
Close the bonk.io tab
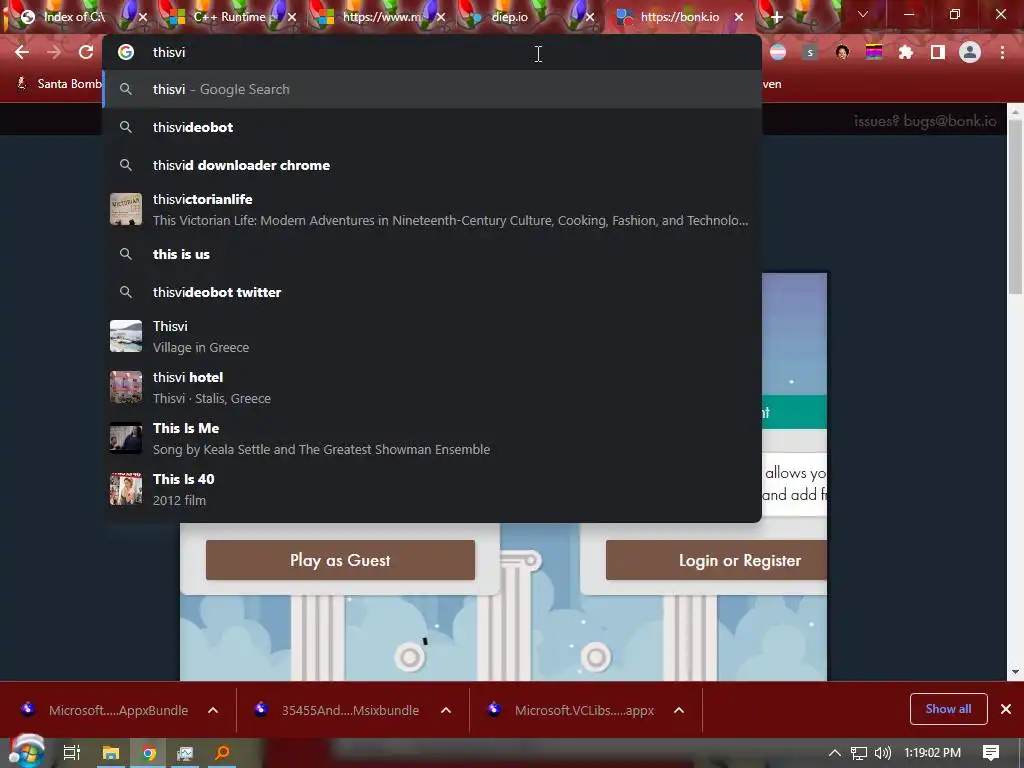pos(739,17)
